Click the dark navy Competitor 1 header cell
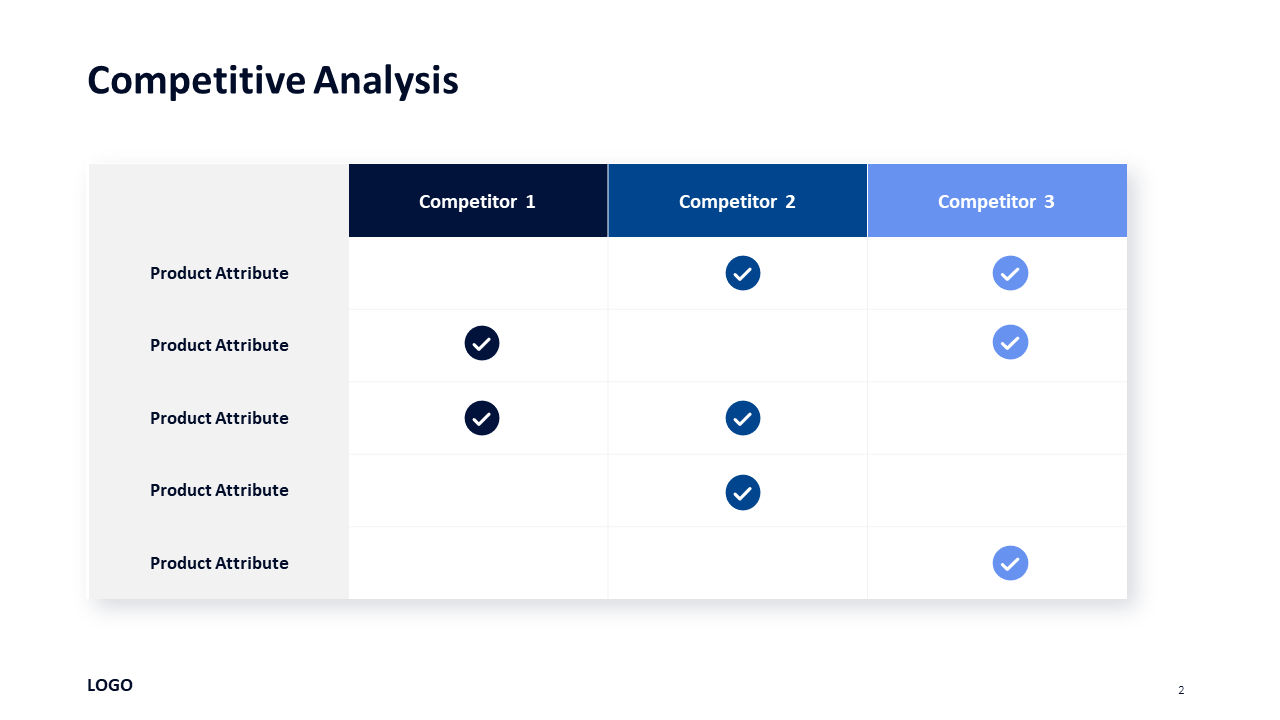Viewport: 1280px width, 720px height. [x=478, y=201]
